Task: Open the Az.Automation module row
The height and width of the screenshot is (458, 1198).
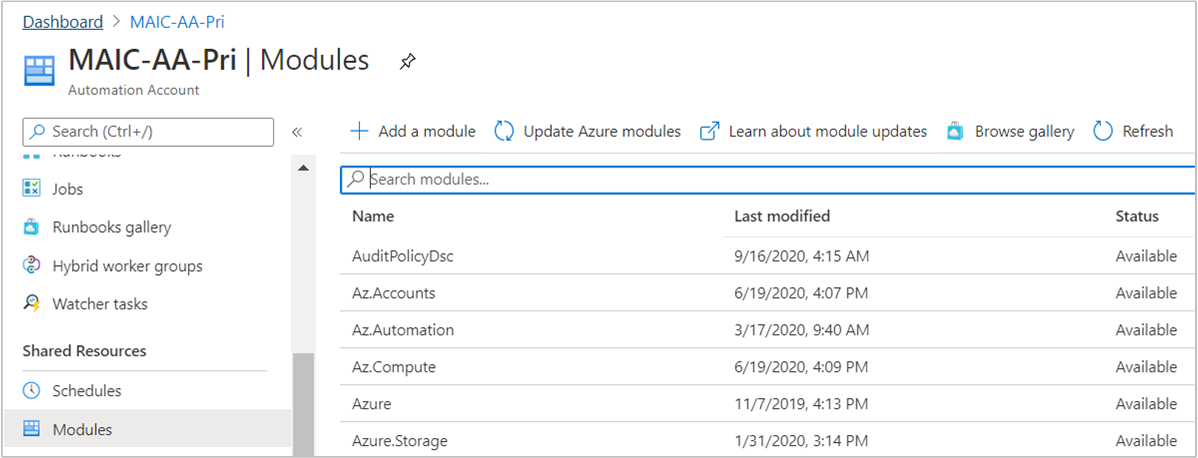Action: click(x=769, y=330)
